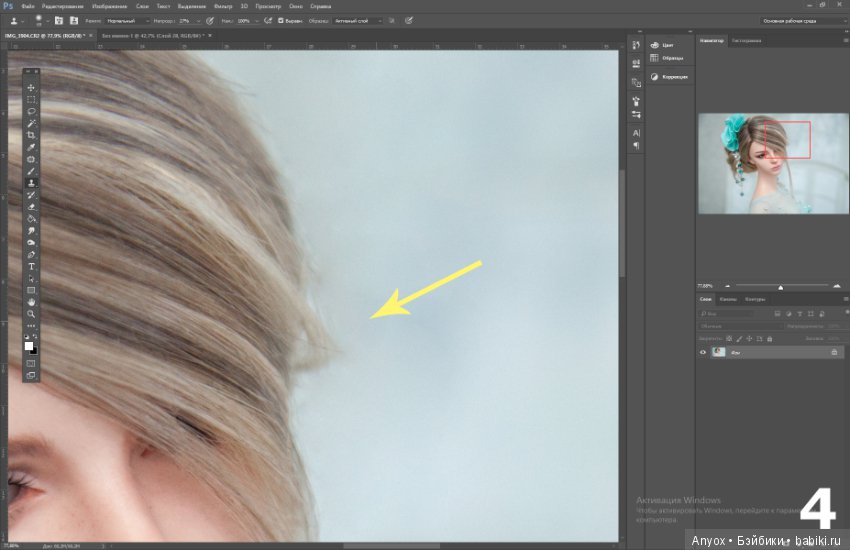Open Character panel icon in dock
This screenshot has height=550, width=850.
pos(636,133)
